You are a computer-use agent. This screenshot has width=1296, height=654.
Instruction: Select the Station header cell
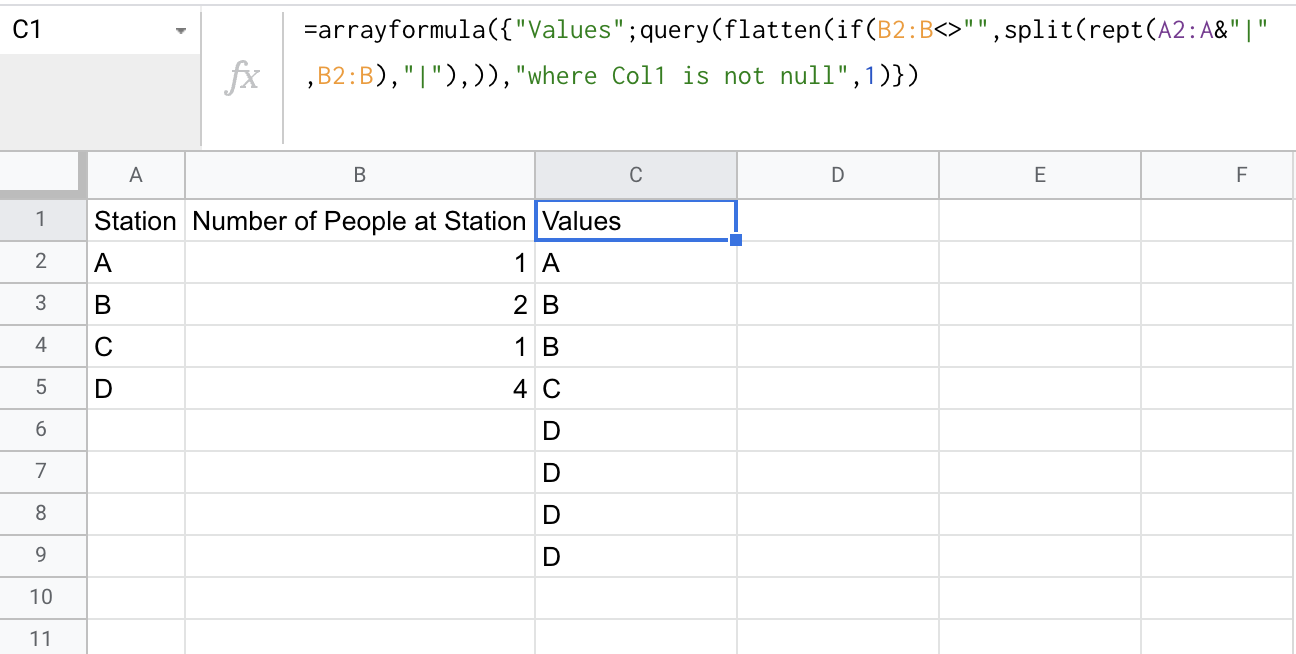tap(136, 220)
